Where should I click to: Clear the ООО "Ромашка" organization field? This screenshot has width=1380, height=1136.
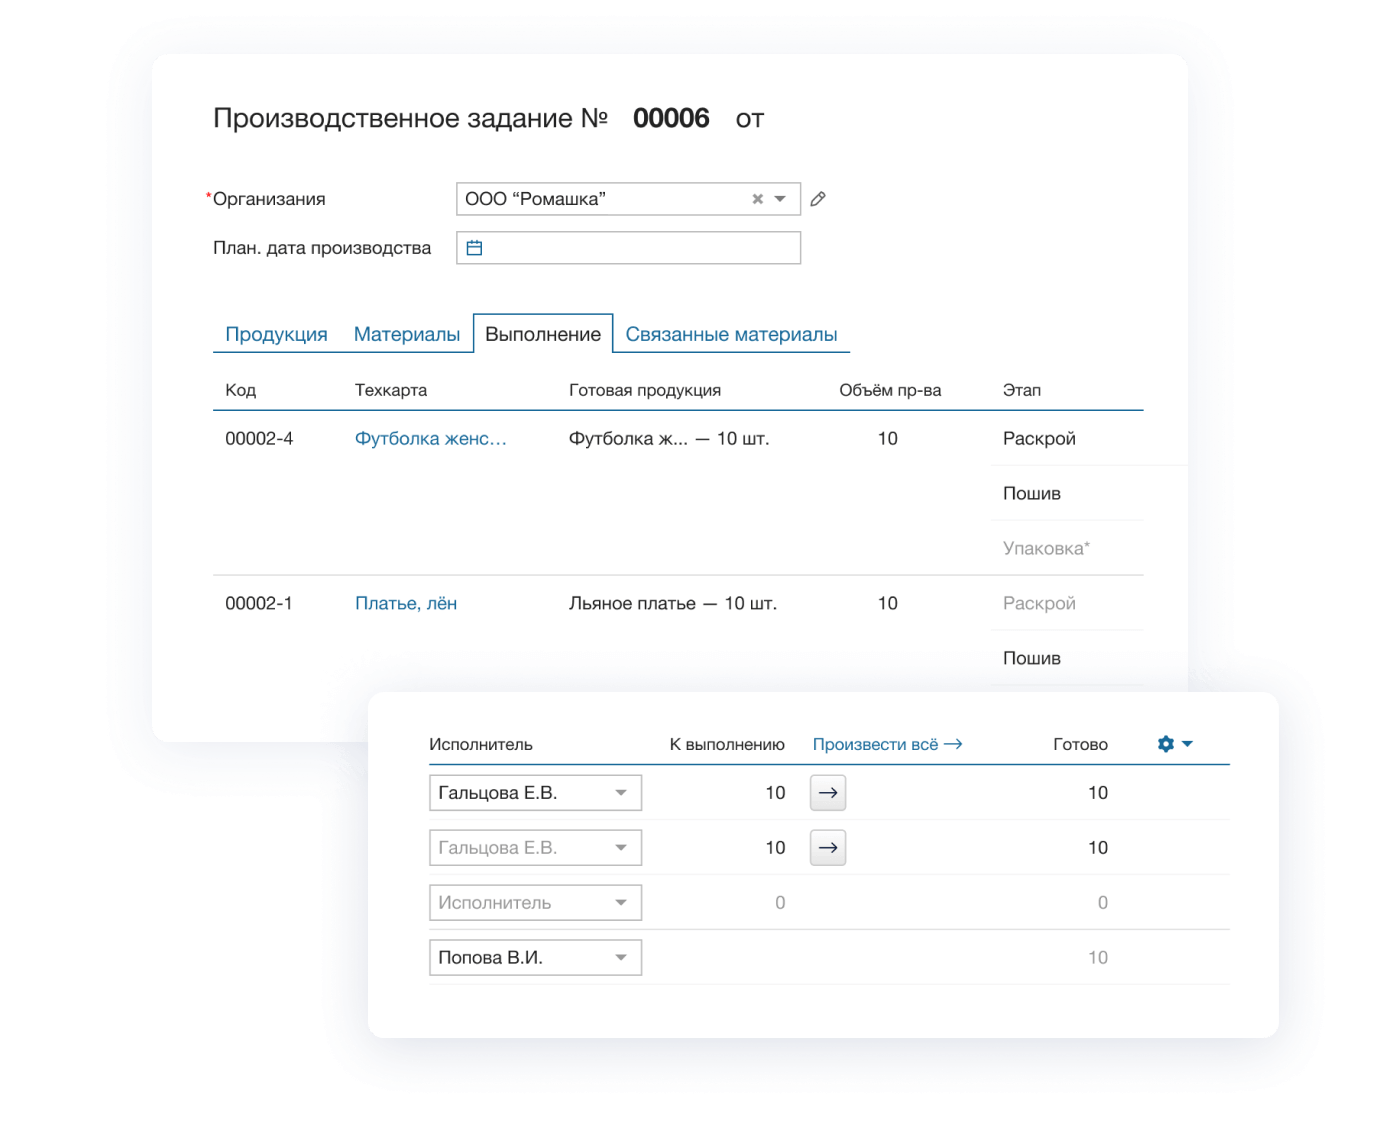(758, 199)
